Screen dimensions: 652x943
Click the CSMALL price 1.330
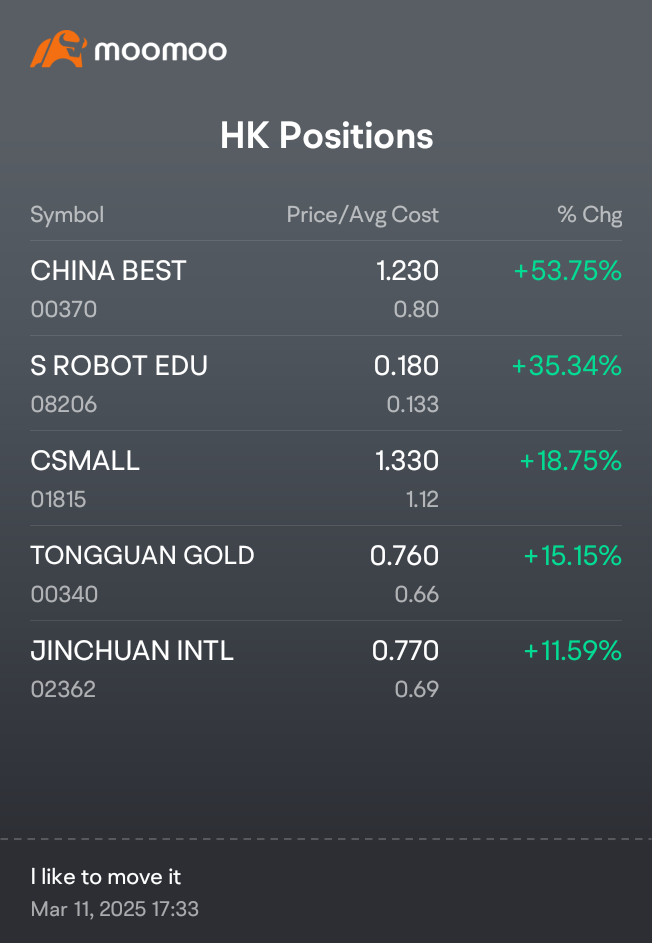(407, 461)
